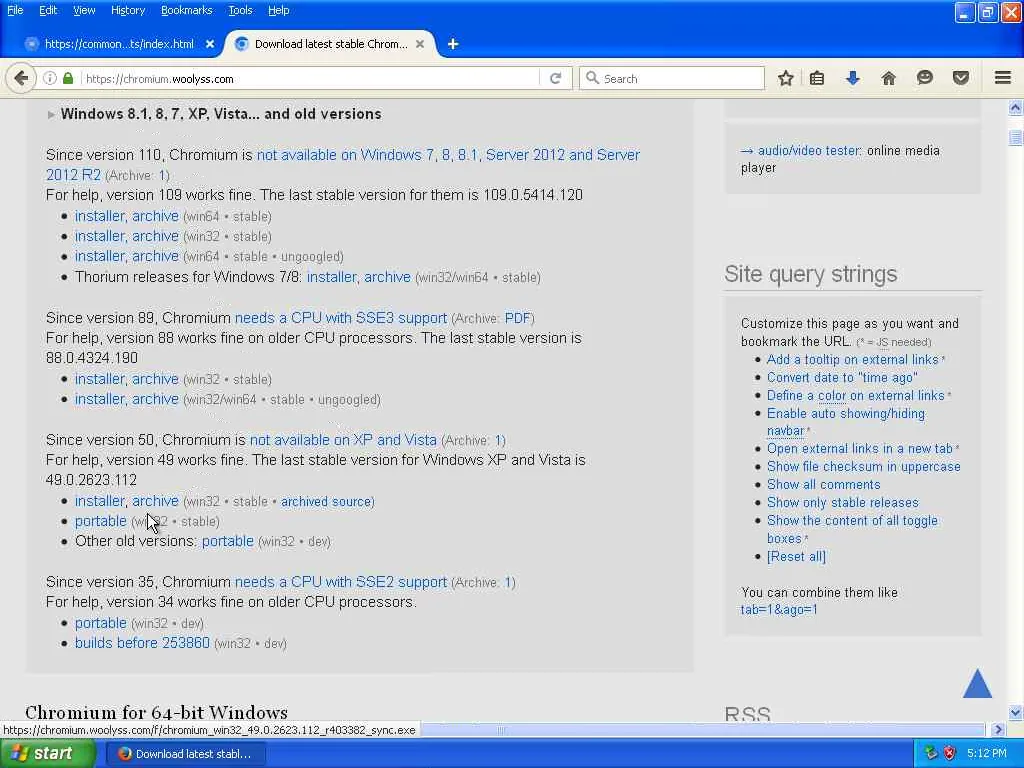The width and height of the screenshot is (1024, 768).
Task: Click 'Show only stable releases' link
Action: [x=842, y=502]
